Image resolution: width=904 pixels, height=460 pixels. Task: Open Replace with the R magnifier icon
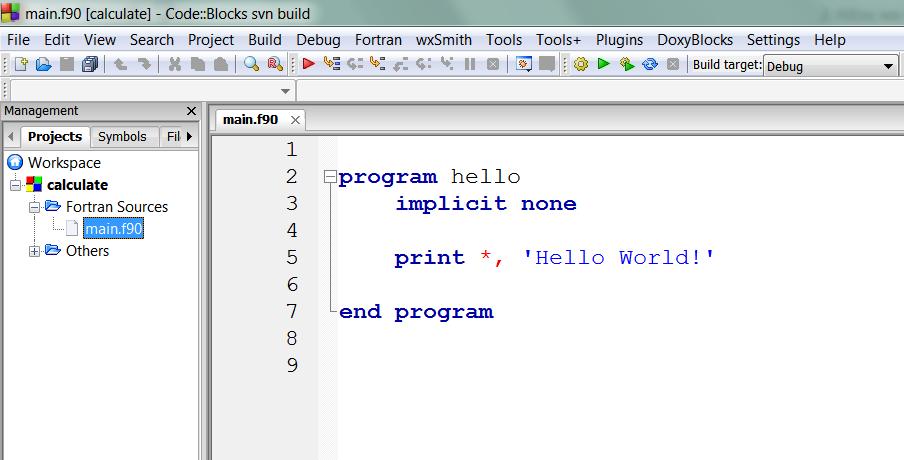(x=275, y=64)
